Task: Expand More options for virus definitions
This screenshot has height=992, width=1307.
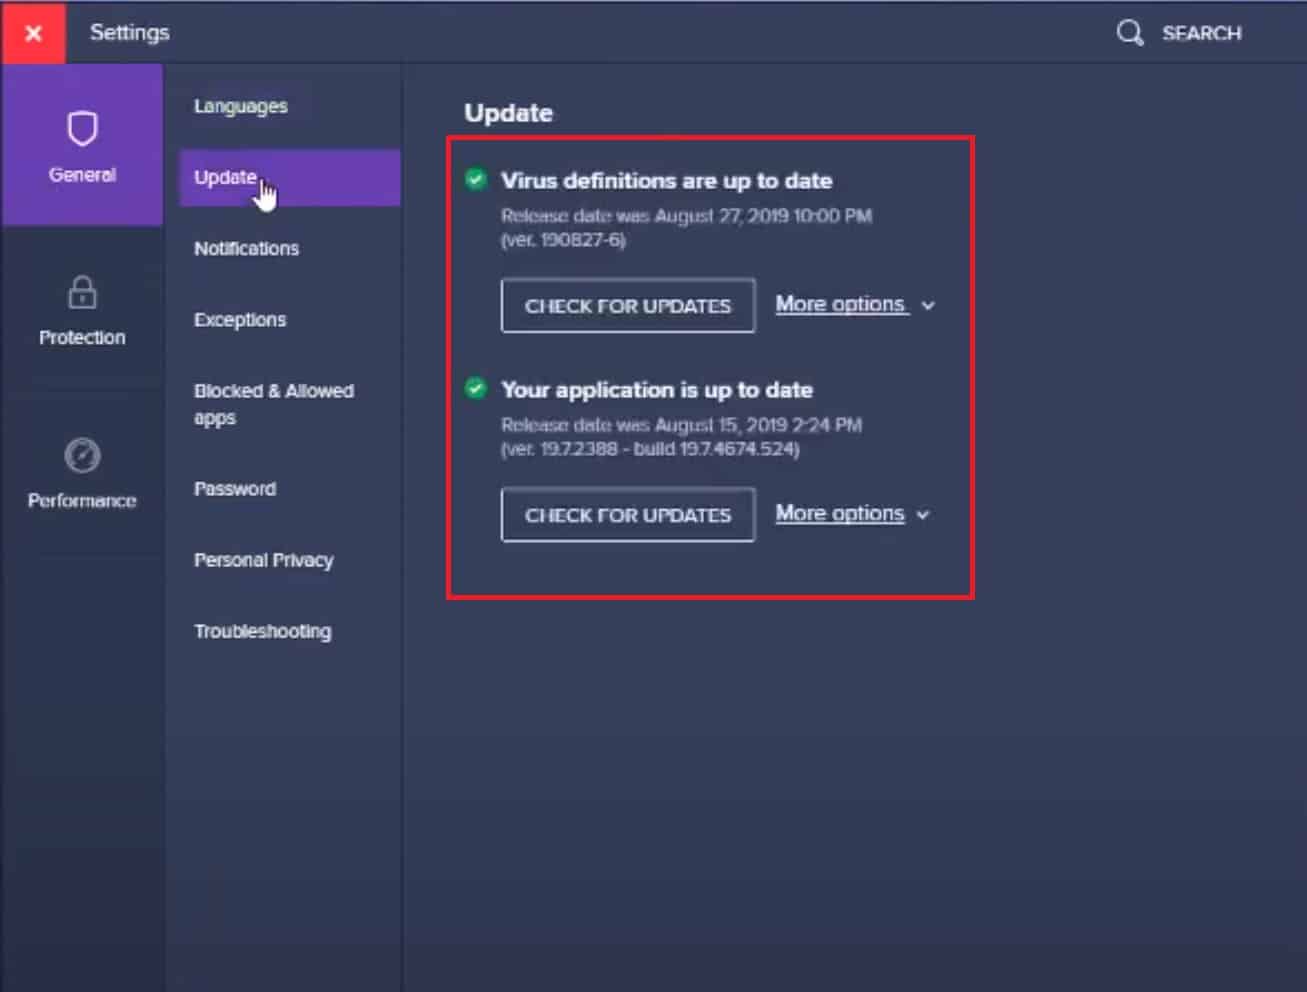Action: click(x=855, y=304)
